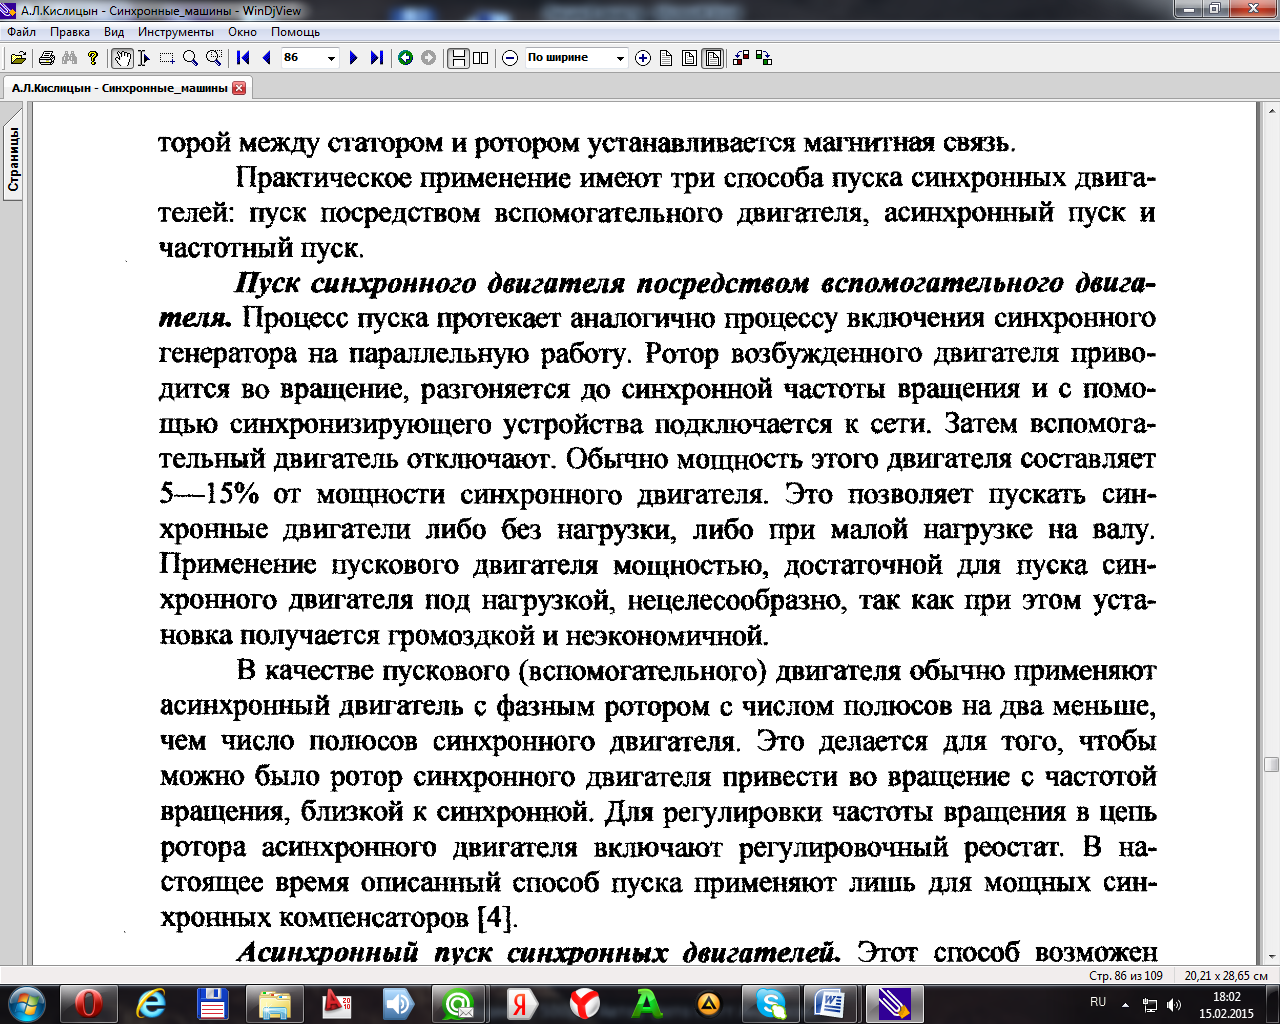Open AIMP player from taskbar
The width and height of the screenshot is (1280, 1024).
pos(708,1003)
